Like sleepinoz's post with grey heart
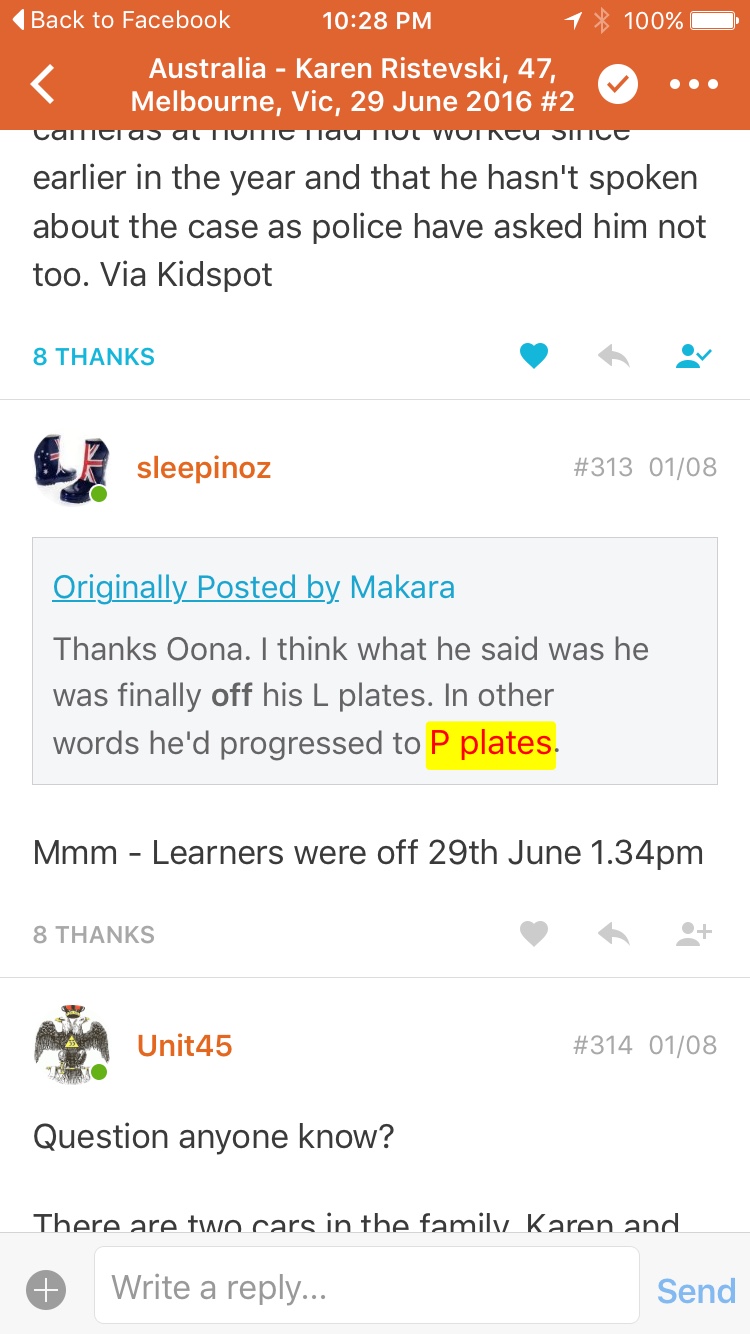 534,934
